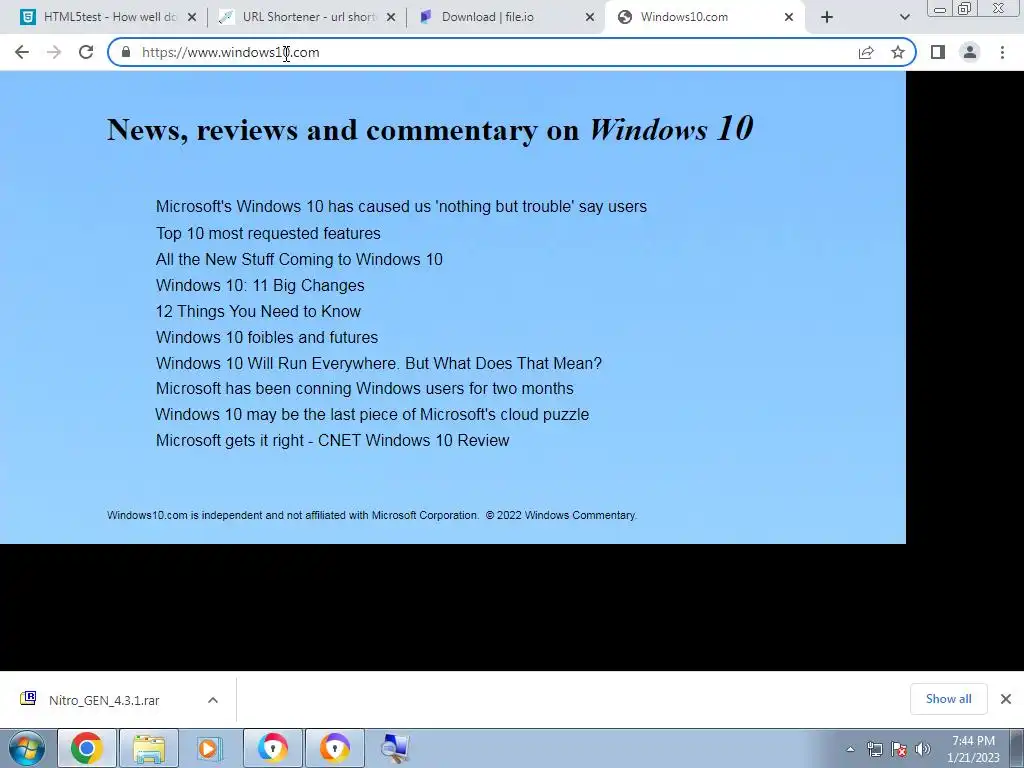Reload the Windows10.com page
The height and width of the screenshot is (768, 1024).
[x=86, y=52]
